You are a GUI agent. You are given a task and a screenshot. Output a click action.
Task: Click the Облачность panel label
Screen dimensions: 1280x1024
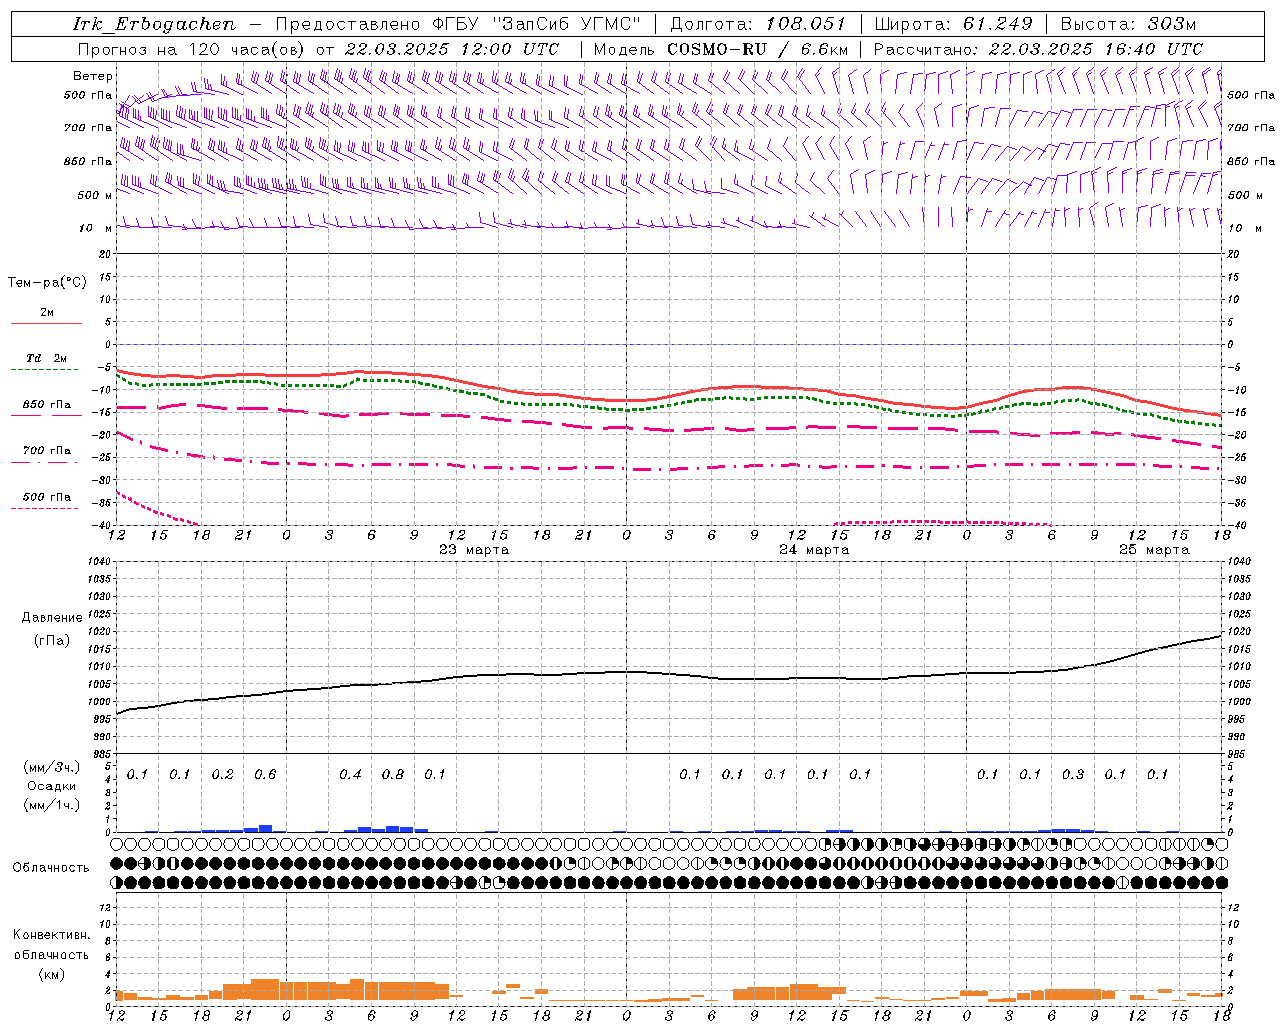[51, 867]
